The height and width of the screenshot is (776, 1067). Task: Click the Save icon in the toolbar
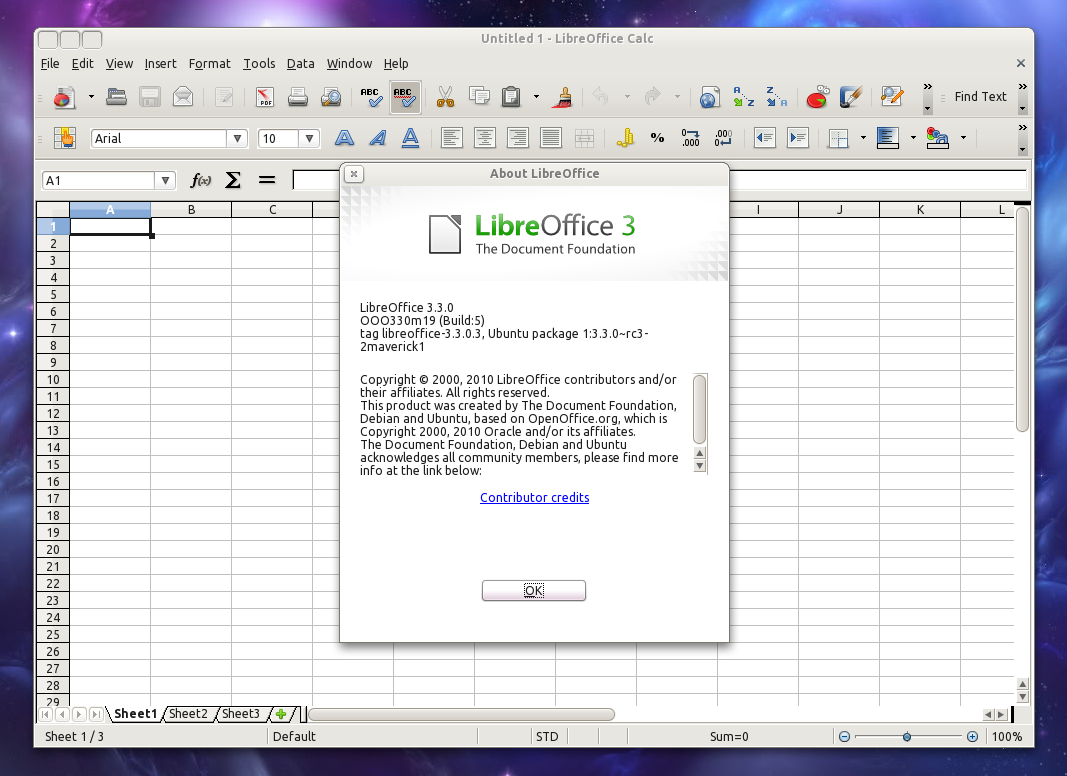click(x=150, y=97)
